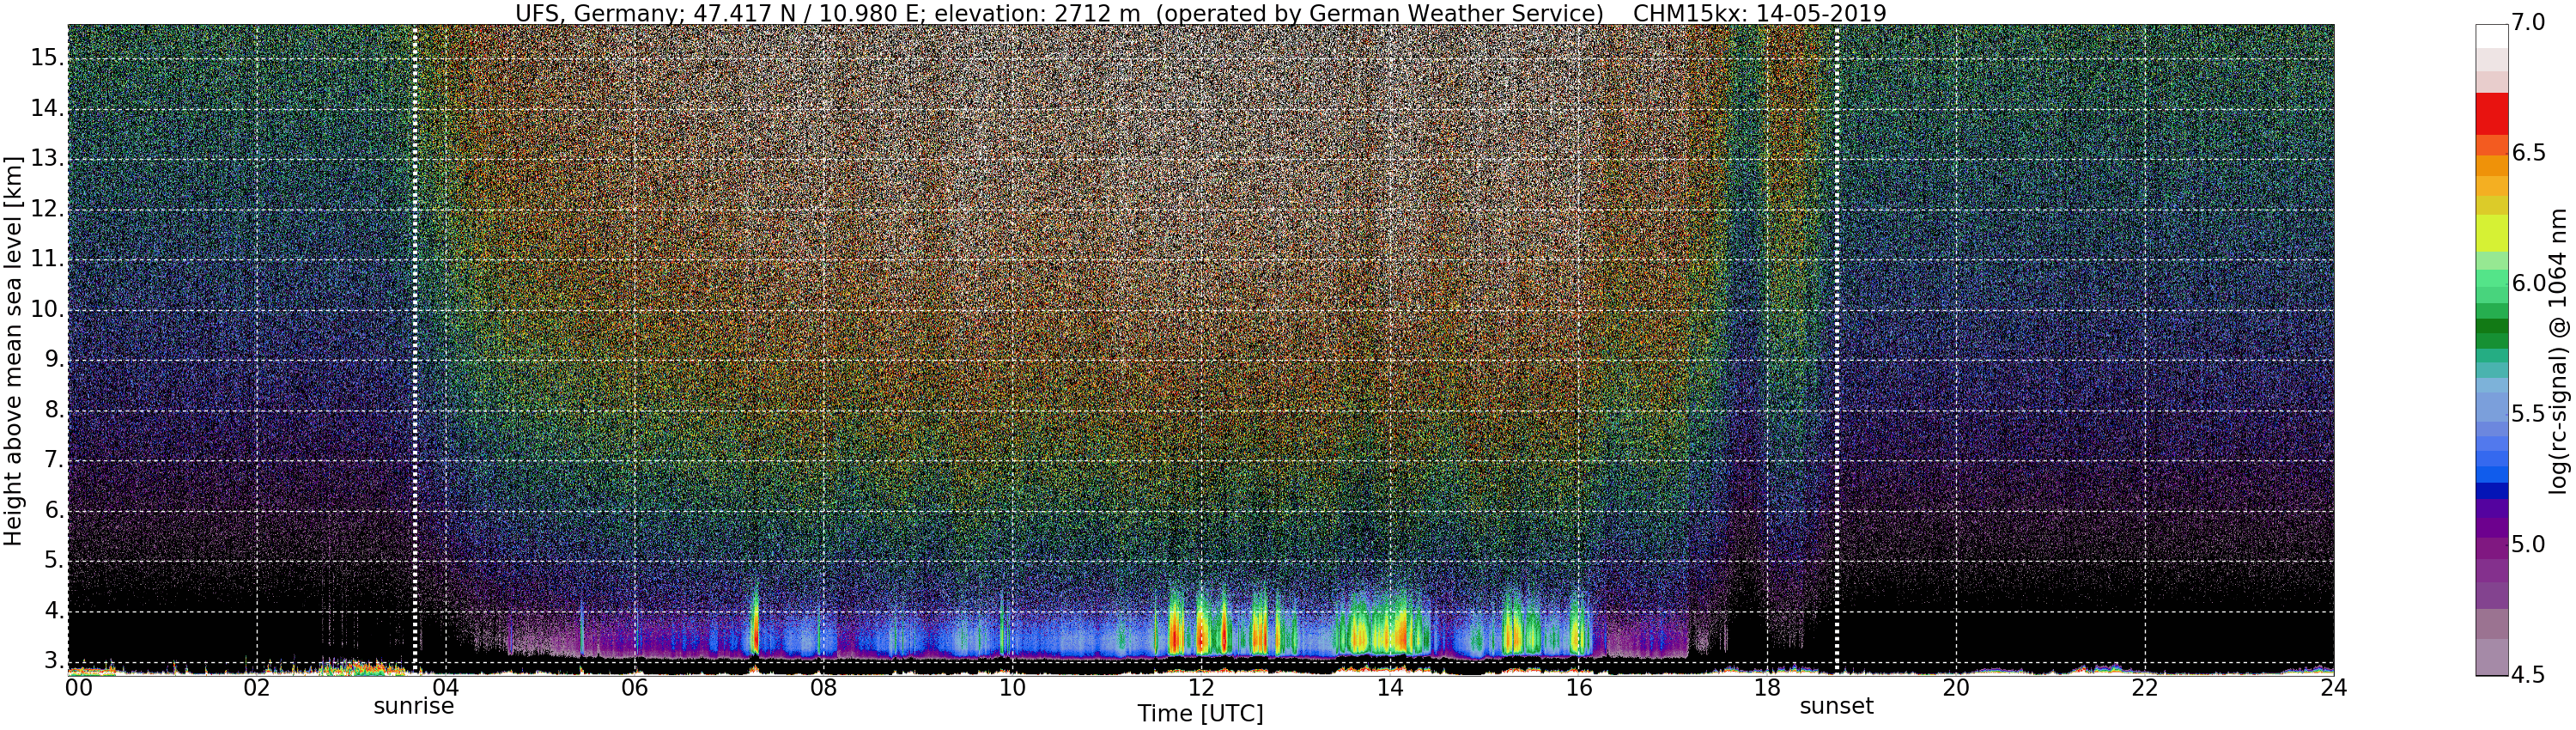Click the '24' time tick label

[2334, 688]
